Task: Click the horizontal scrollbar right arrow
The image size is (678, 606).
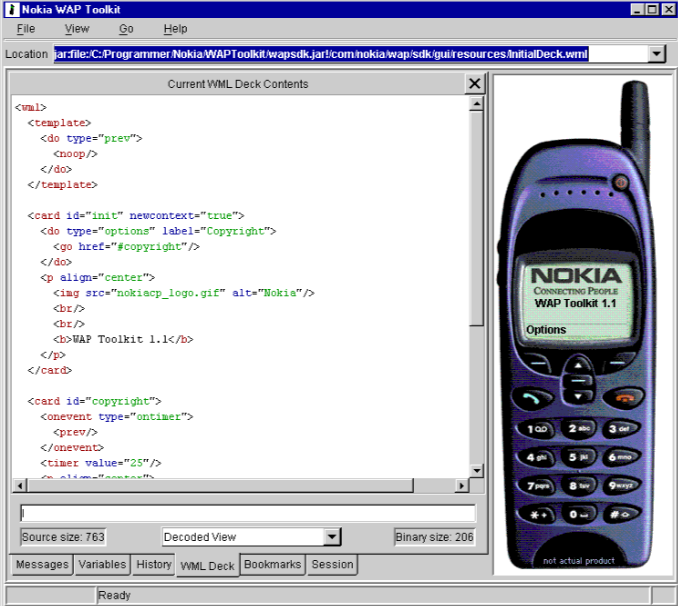Action: [x=462, y=485]
